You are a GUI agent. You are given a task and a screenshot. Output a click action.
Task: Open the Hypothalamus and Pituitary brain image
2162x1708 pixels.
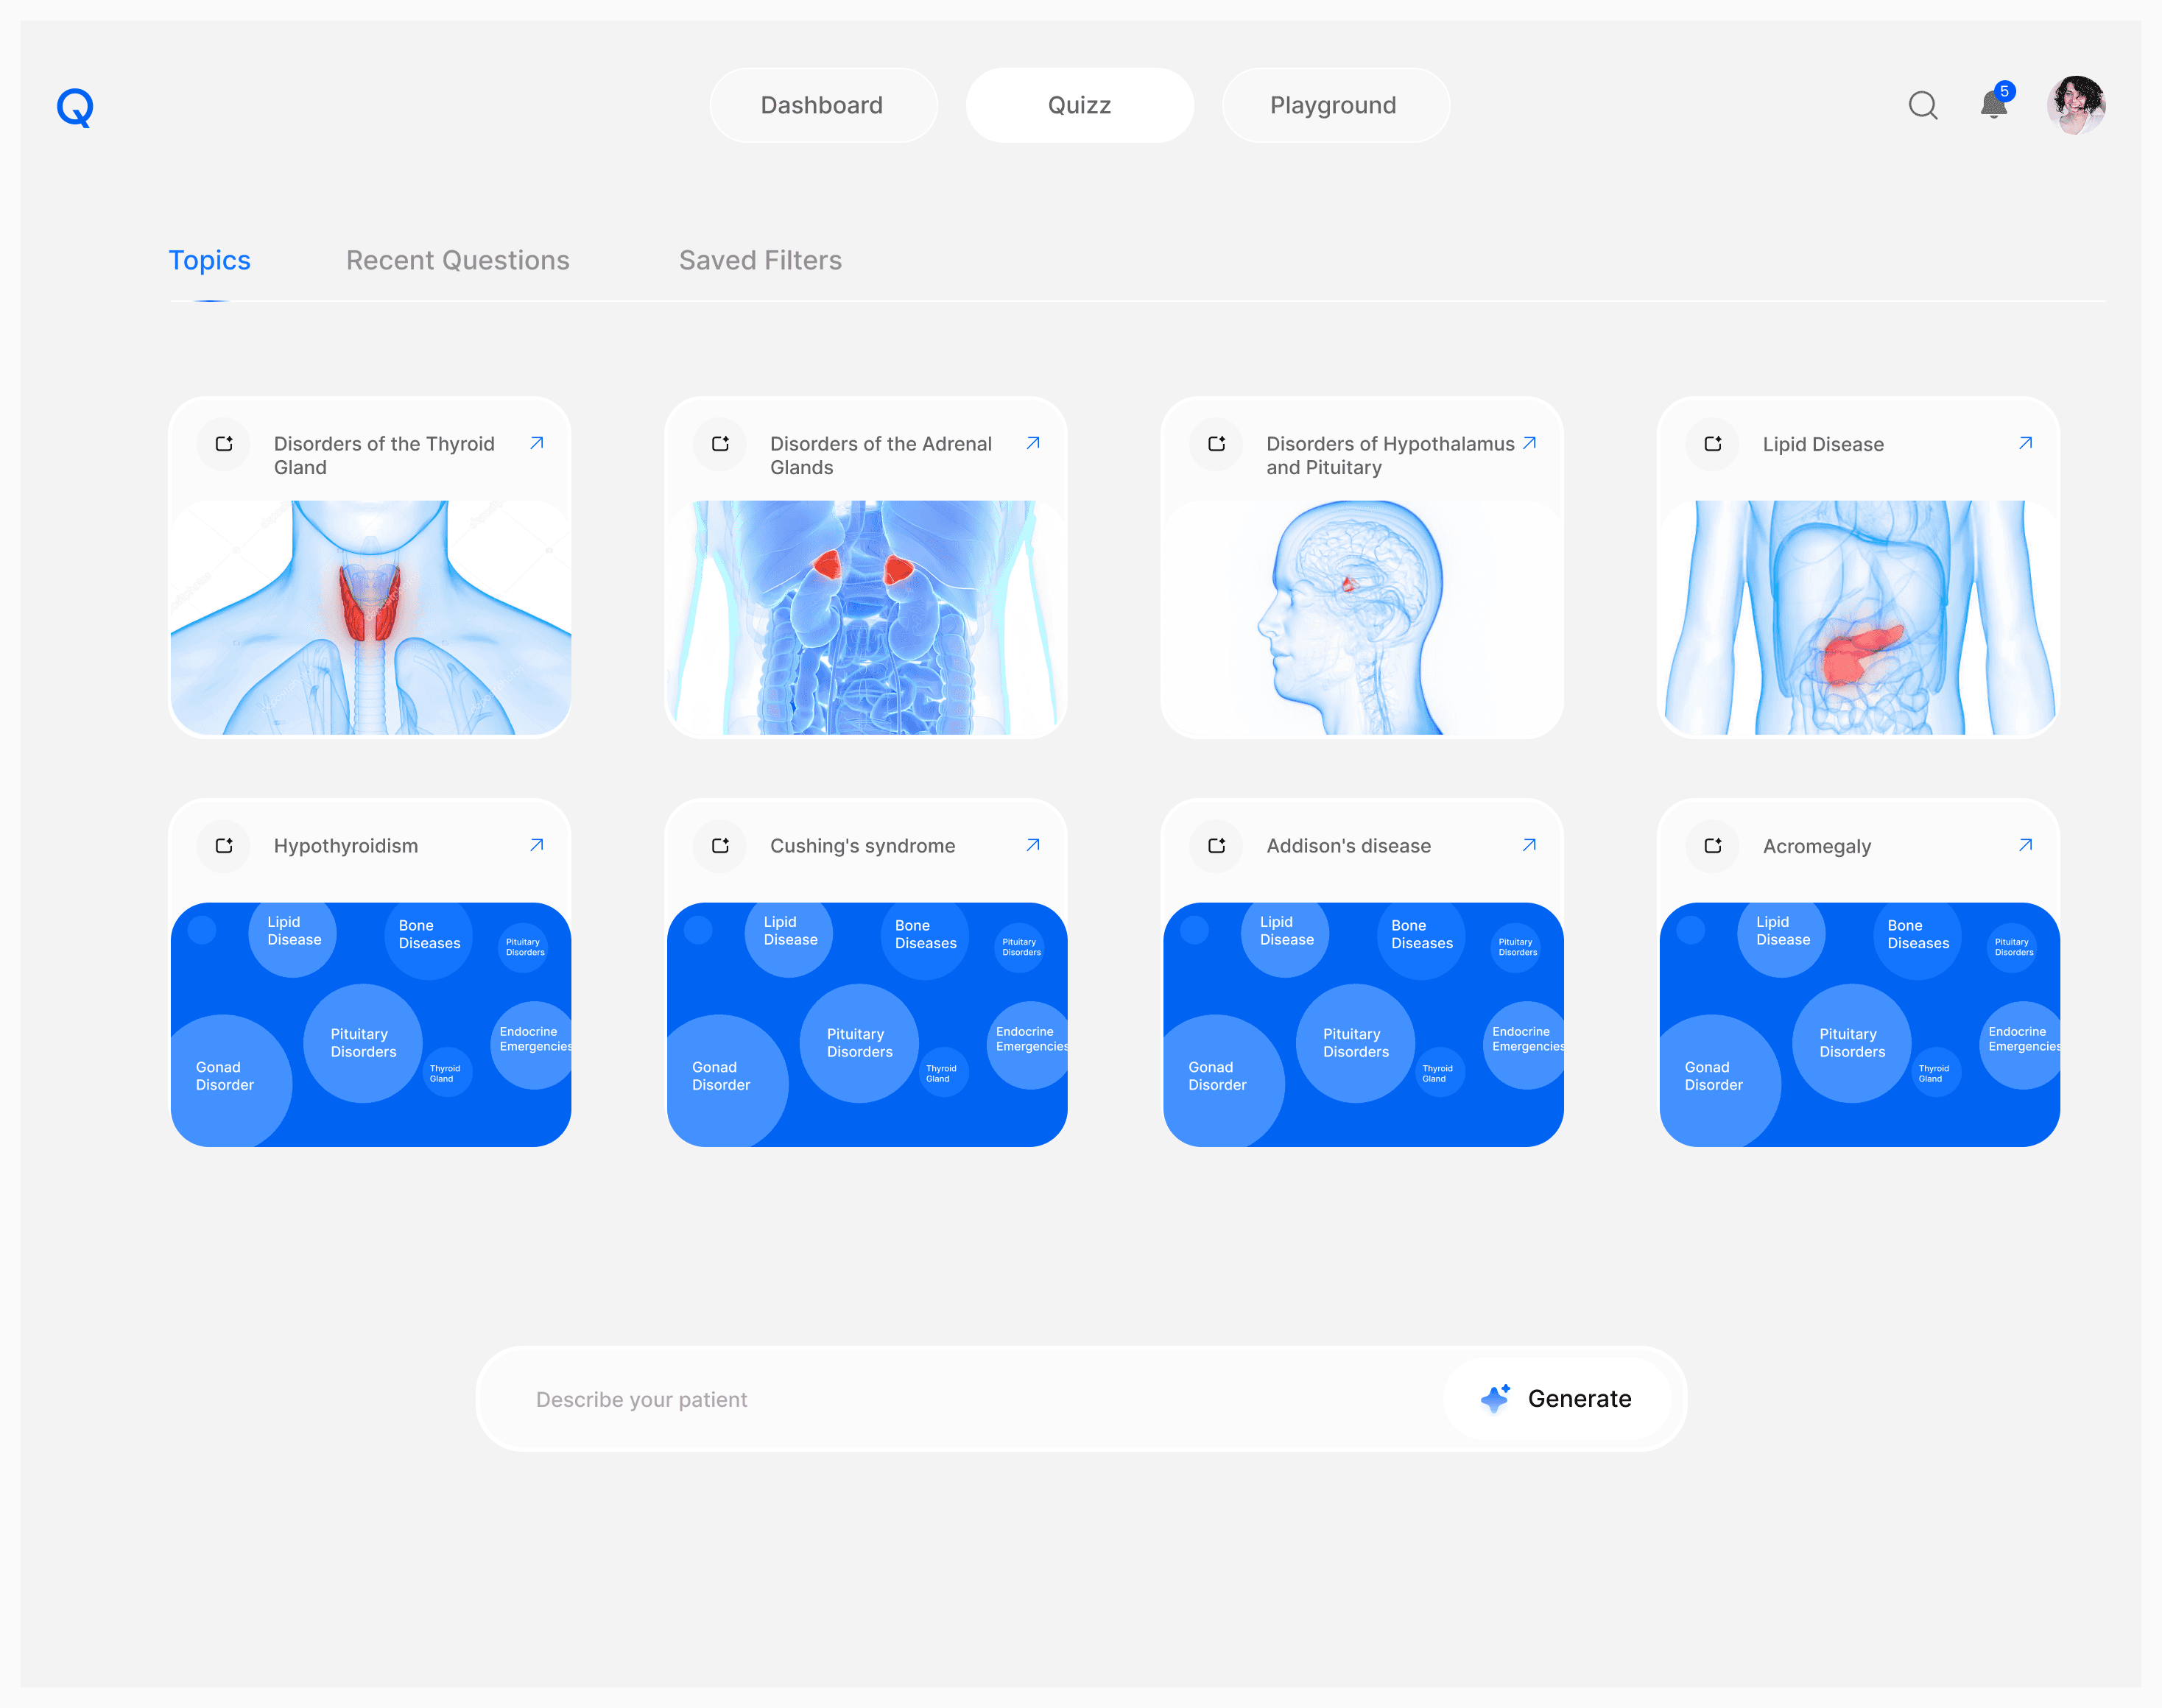pos(1361,618)
